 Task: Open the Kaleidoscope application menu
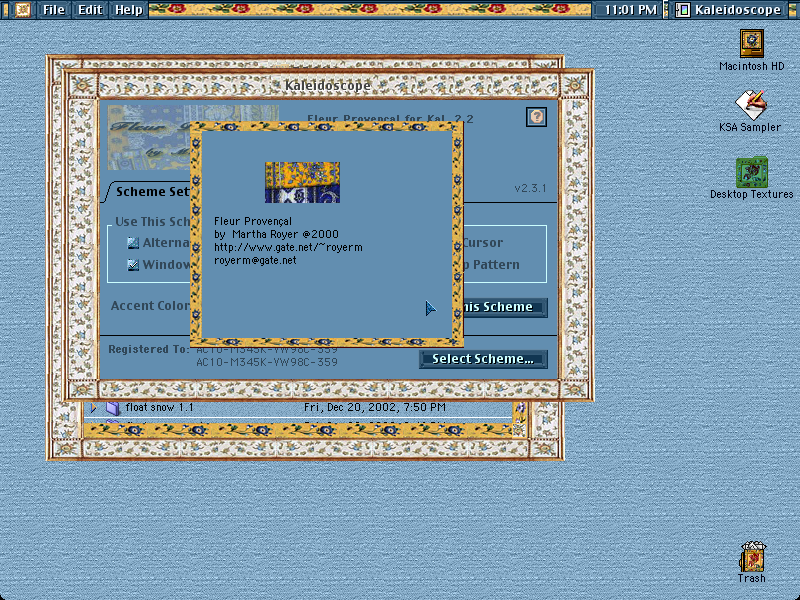point(731,10)
